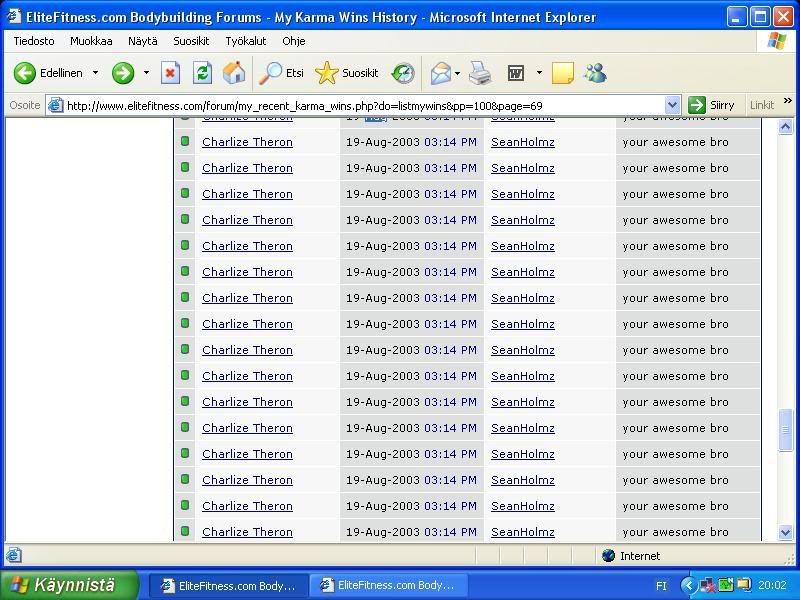Expand the mail button dropdown arrow
This screenshot has width=800, height=600.
pos(457,73)
